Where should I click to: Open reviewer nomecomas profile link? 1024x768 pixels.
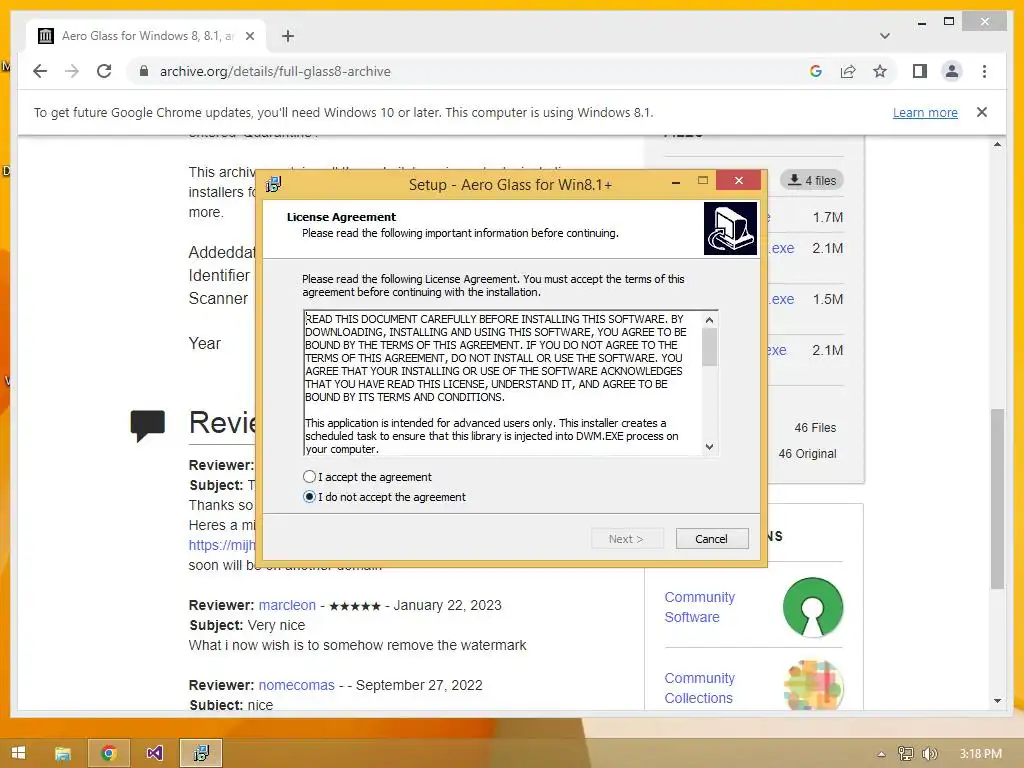(296, 685)
